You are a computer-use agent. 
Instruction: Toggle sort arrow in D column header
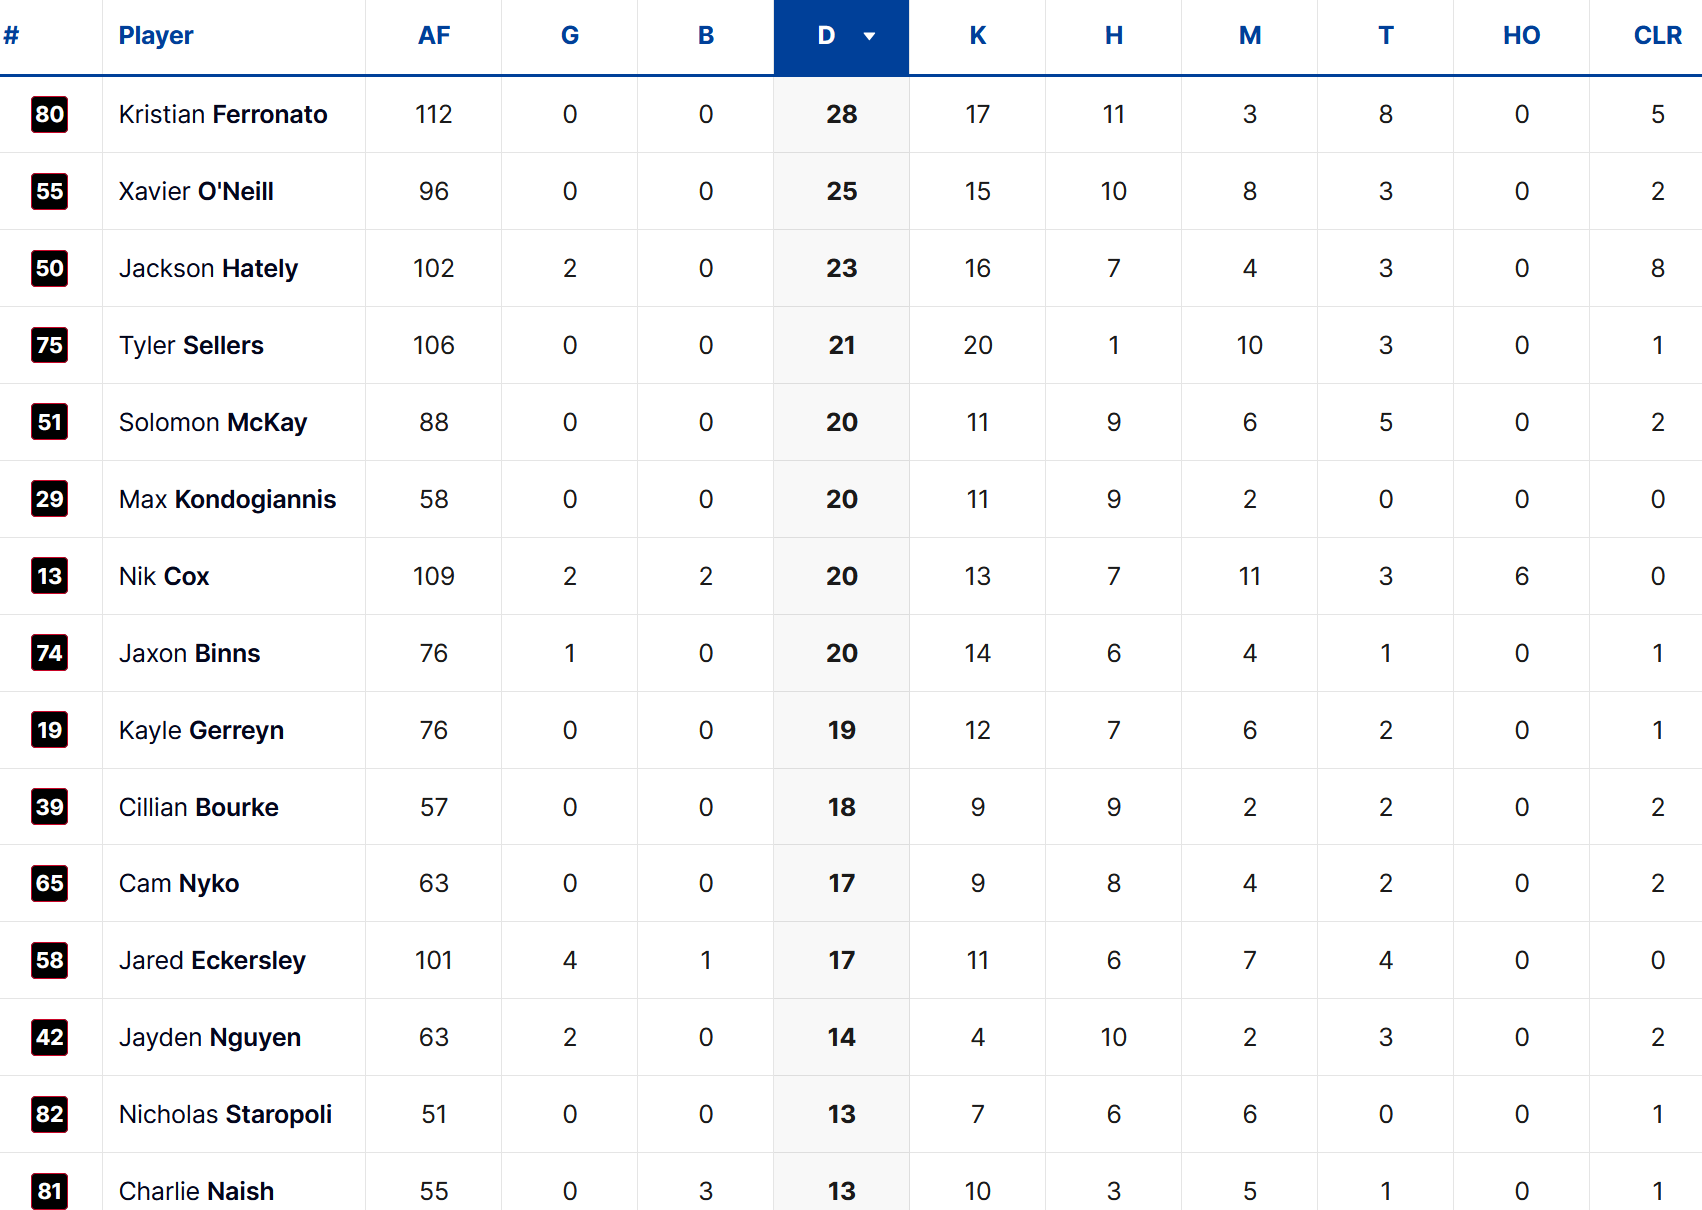click(x=869, y=36)
